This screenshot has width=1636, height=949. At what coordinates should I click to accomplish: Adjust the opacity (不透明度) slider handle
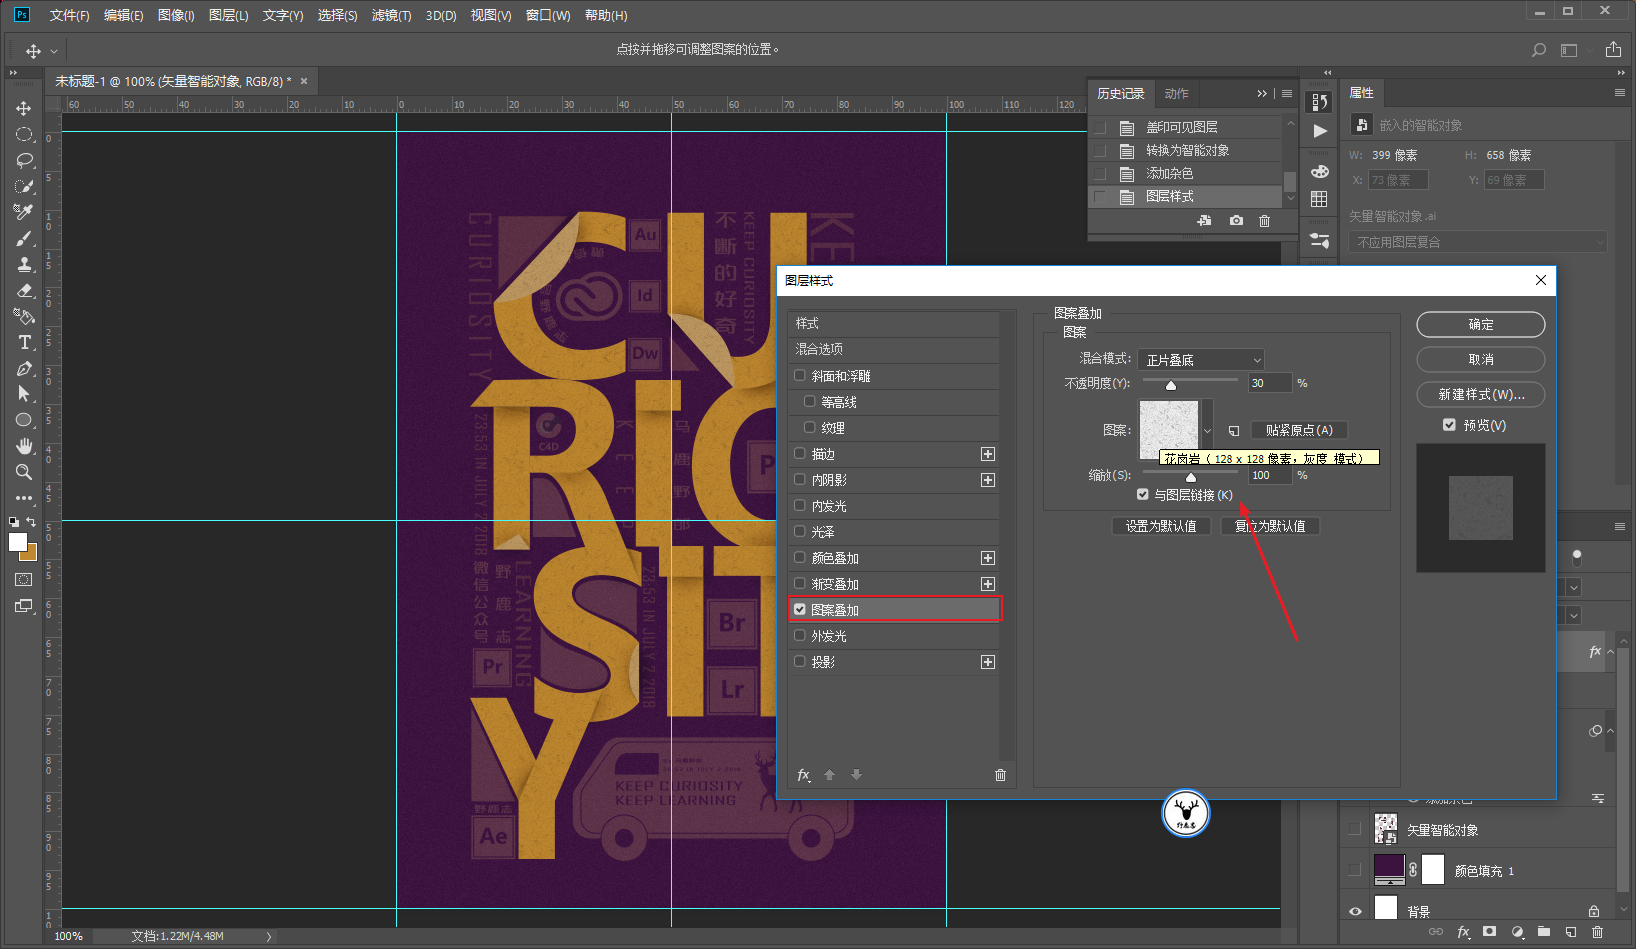tap(1171, 385)
